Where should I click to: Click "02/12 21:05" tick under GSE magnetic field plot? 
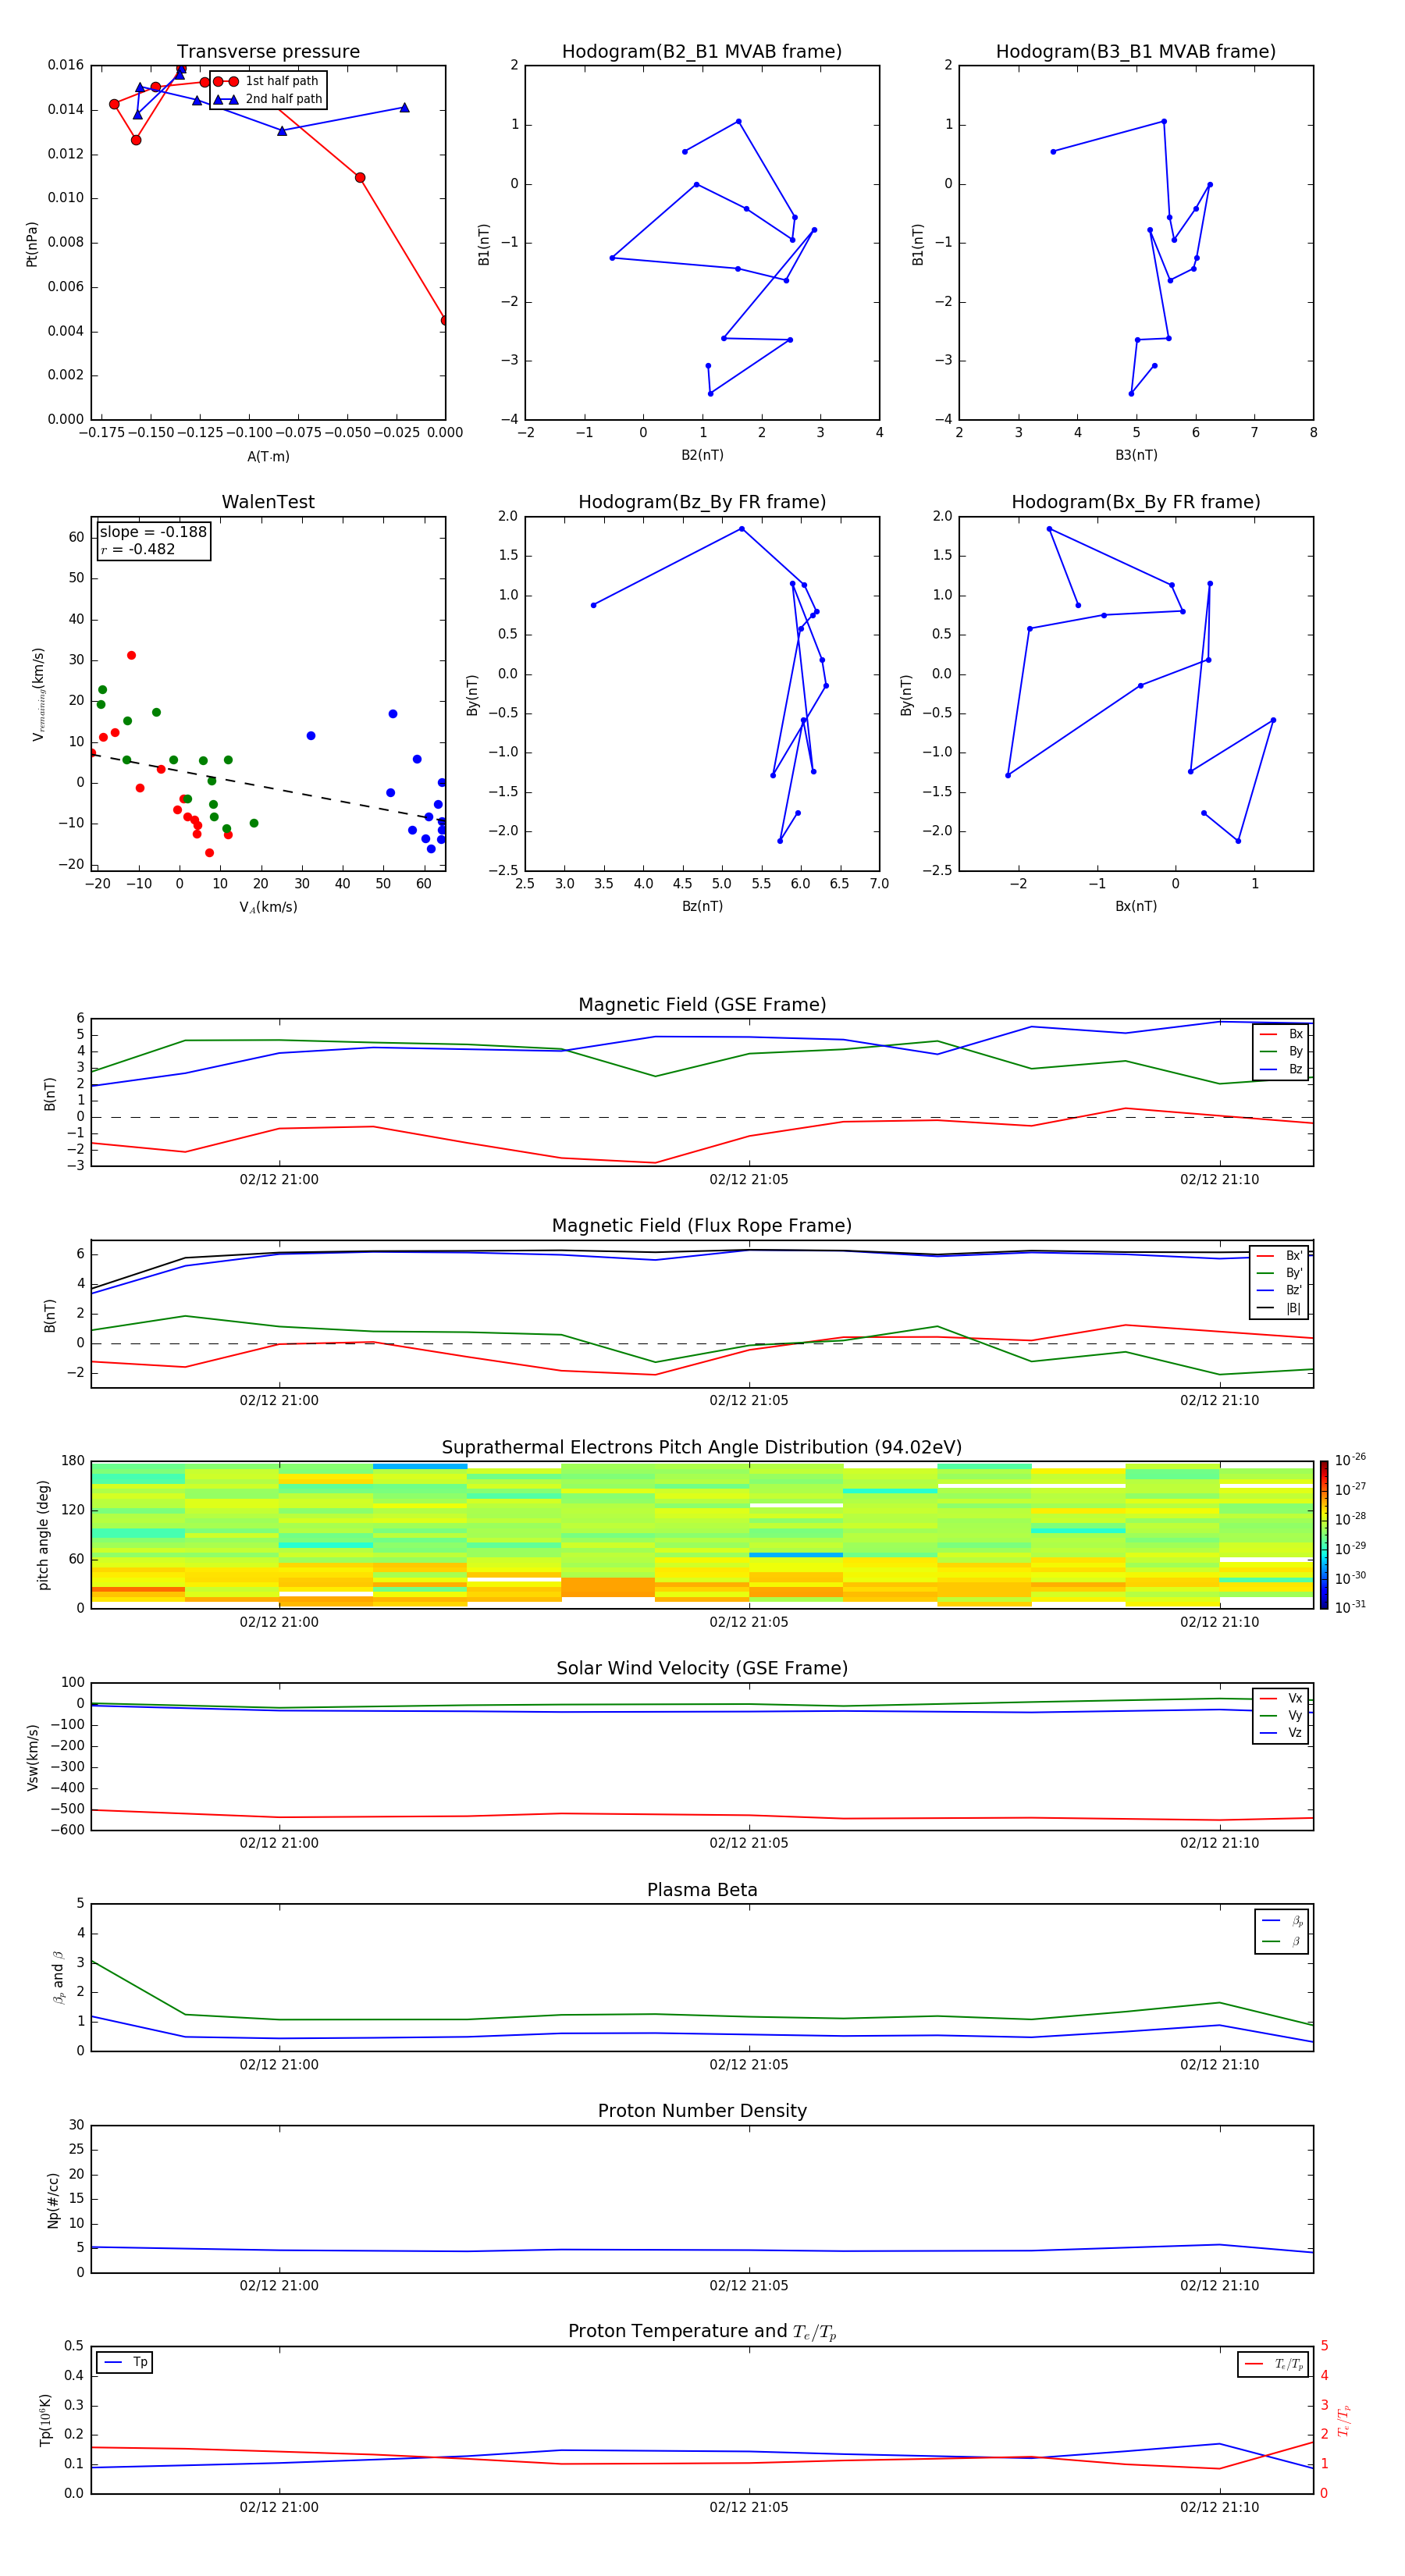tap(749, 1180)
